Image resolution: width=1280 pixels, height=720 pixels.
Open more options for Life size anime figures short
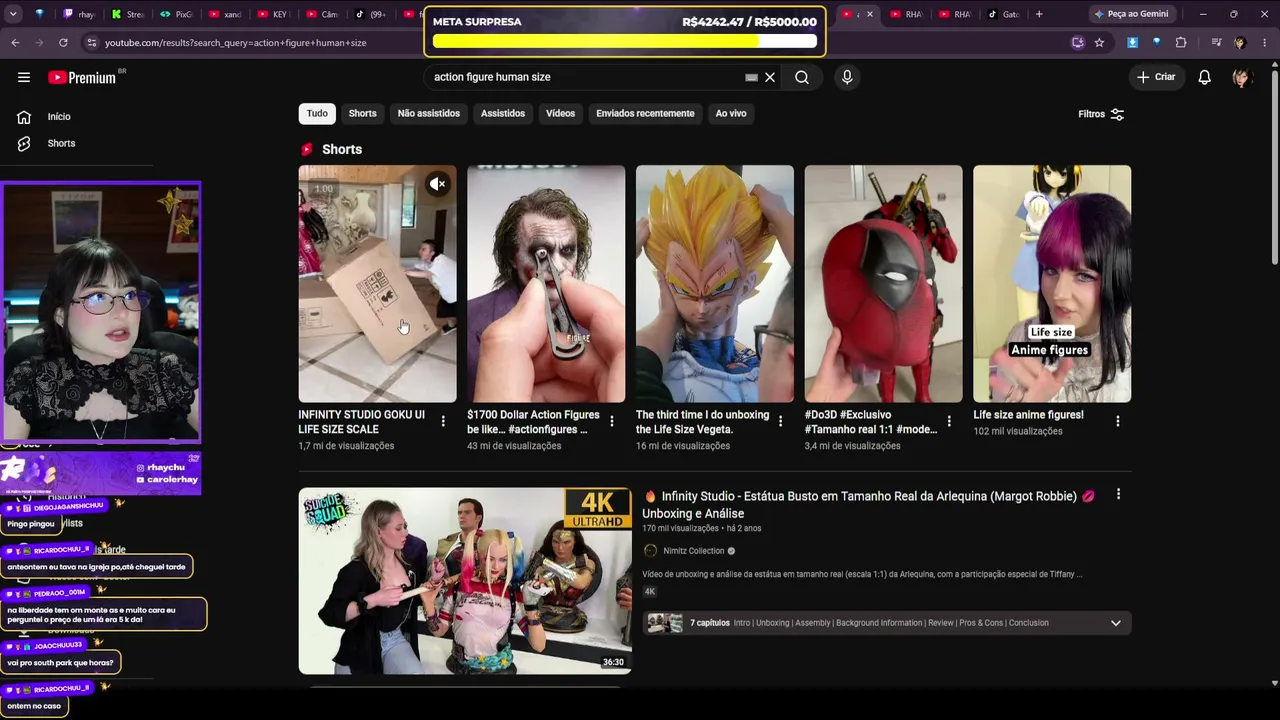[1118, 421]
